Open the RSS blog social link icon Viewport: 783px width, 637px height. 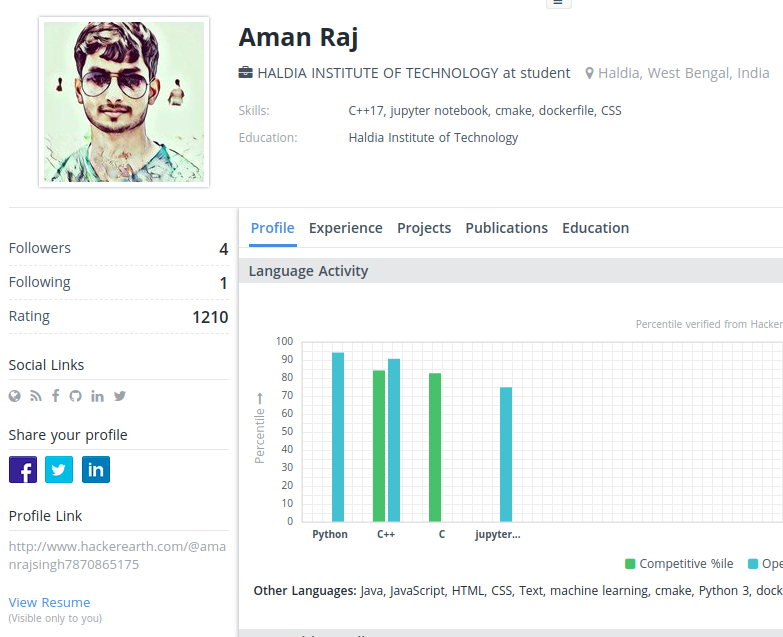pos(35,396)
